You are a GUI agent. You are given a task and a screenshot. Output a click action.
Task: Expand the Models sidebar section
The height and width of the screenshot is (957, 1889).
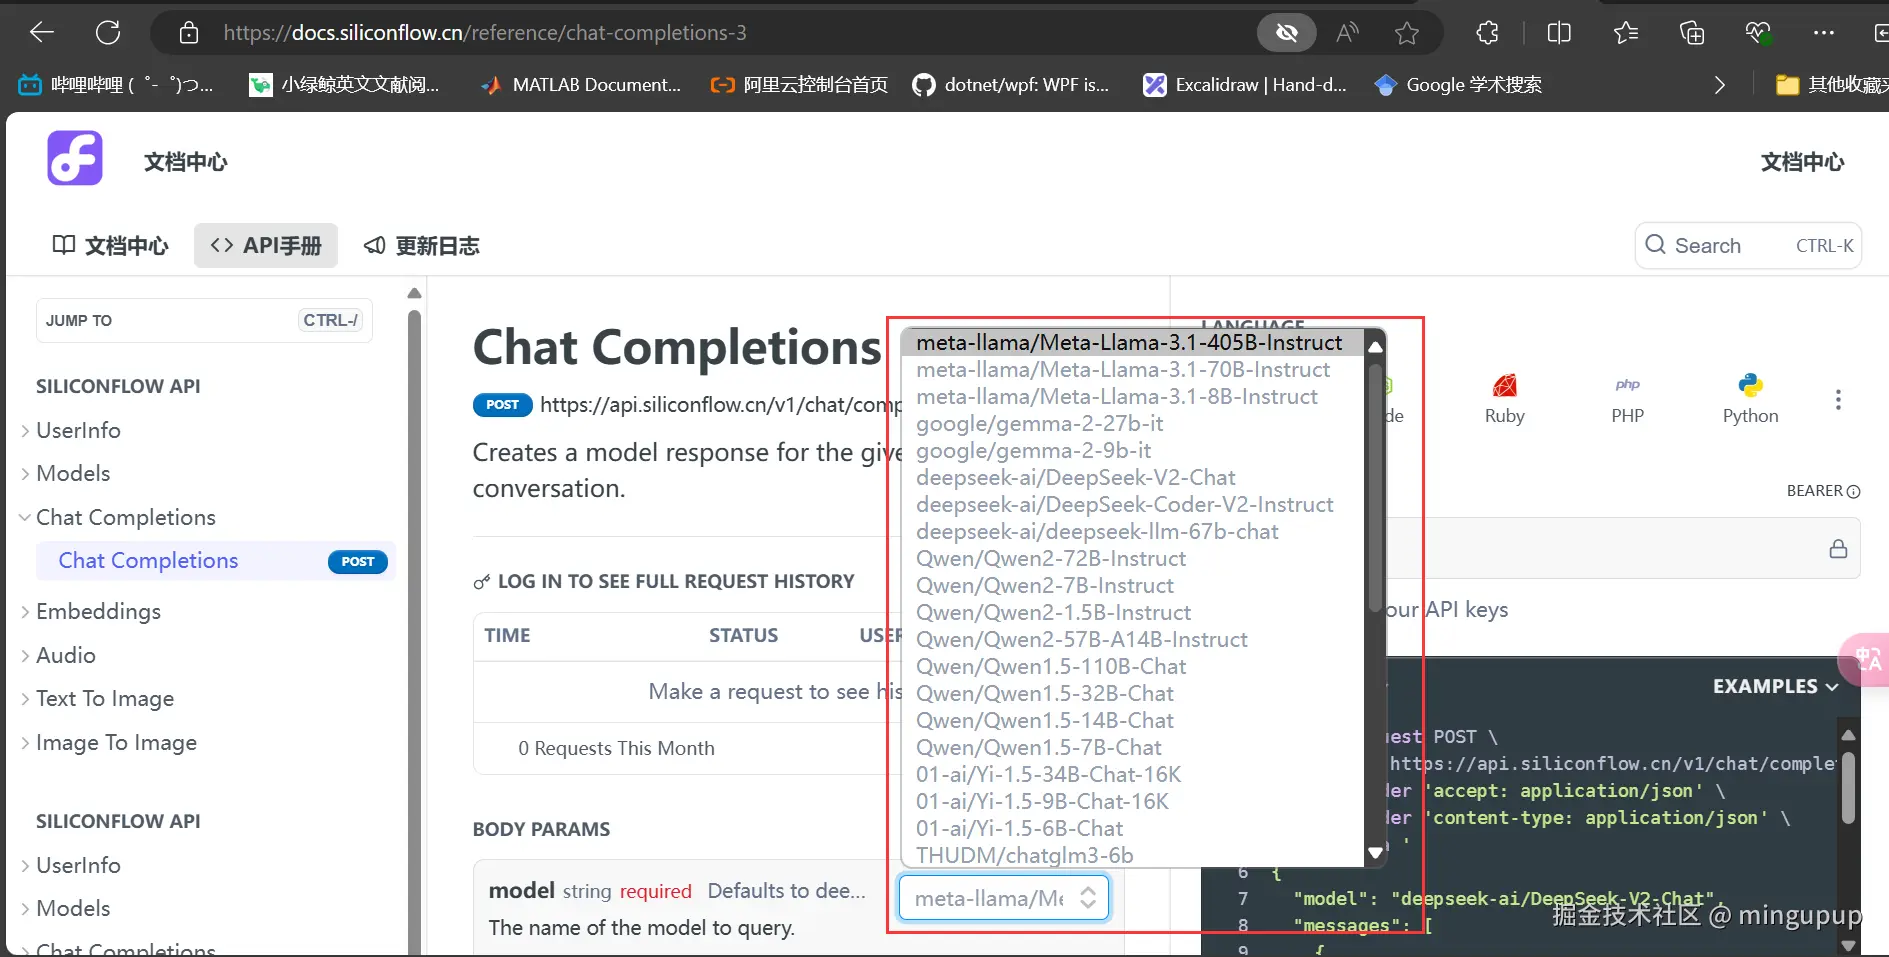point(65,473)
